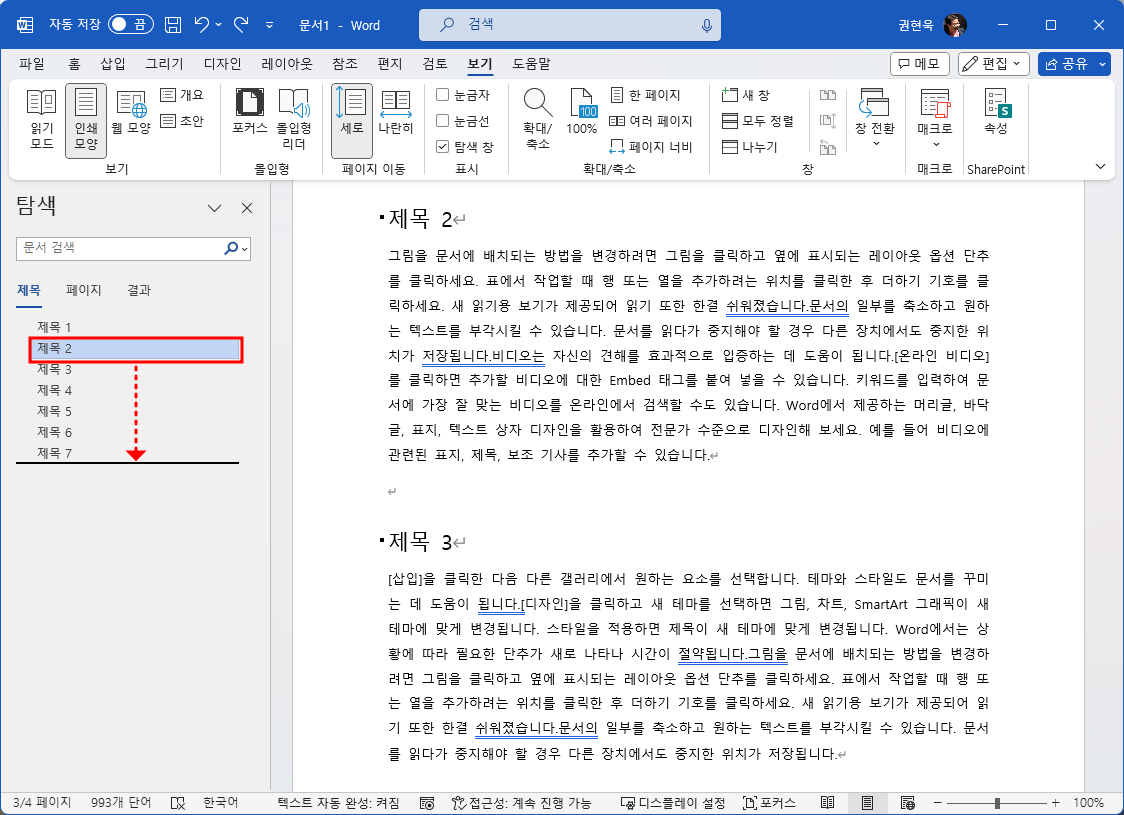
Task: Open the 참조 tab
Action: coord(345,64)
